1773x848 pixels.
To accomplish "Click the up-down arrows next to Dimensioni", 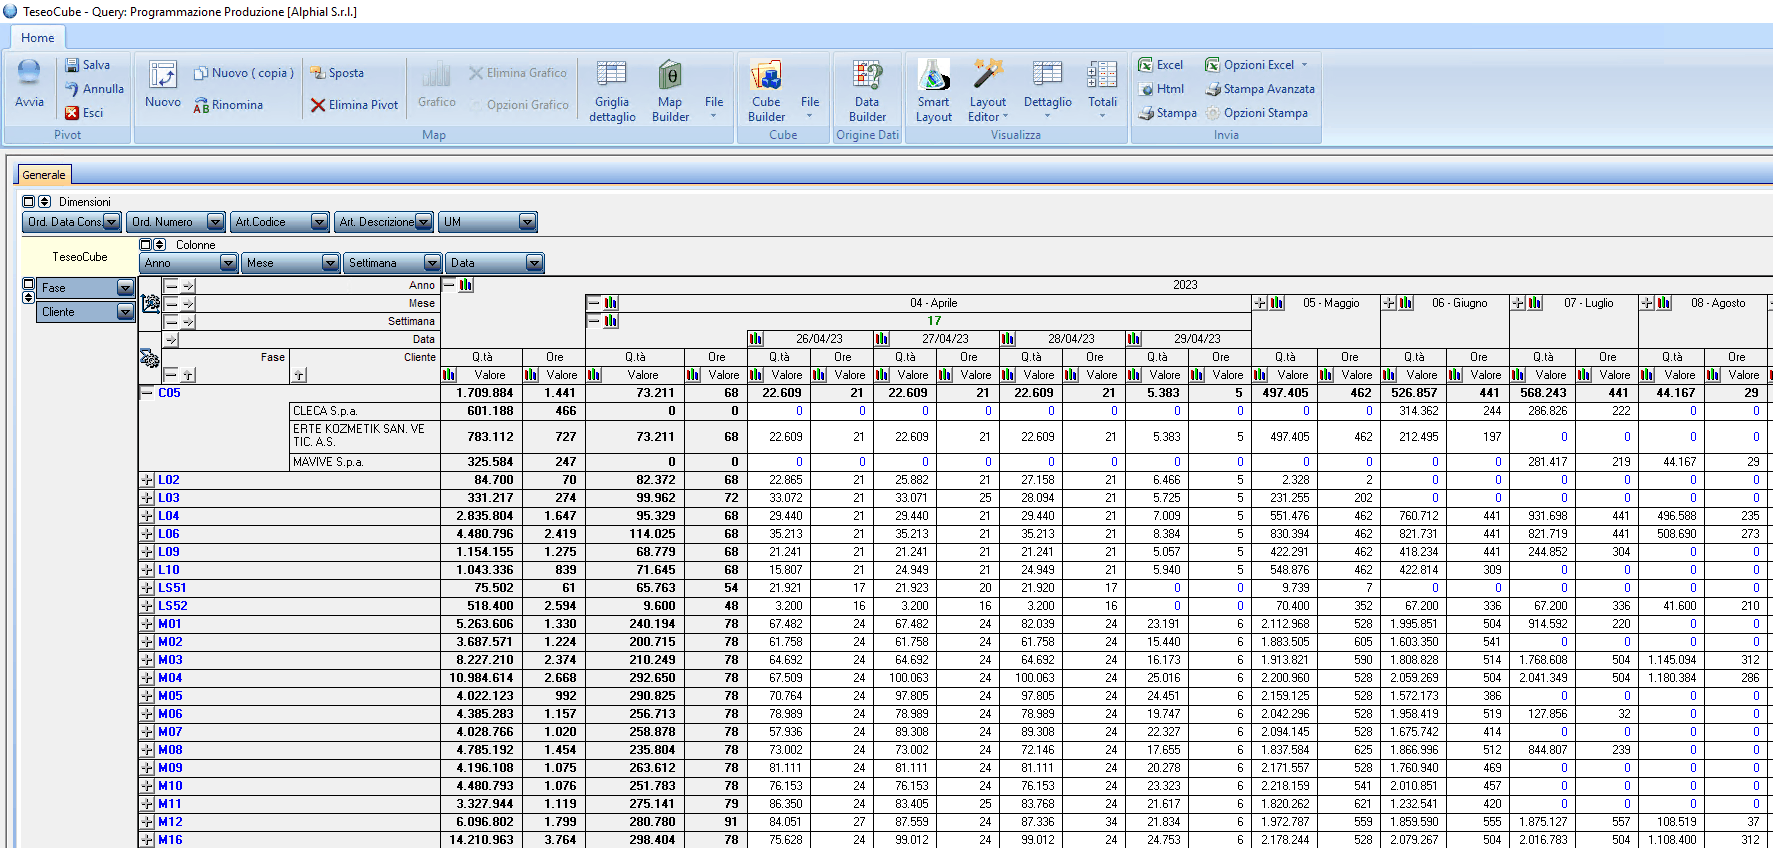I will 44,202.
